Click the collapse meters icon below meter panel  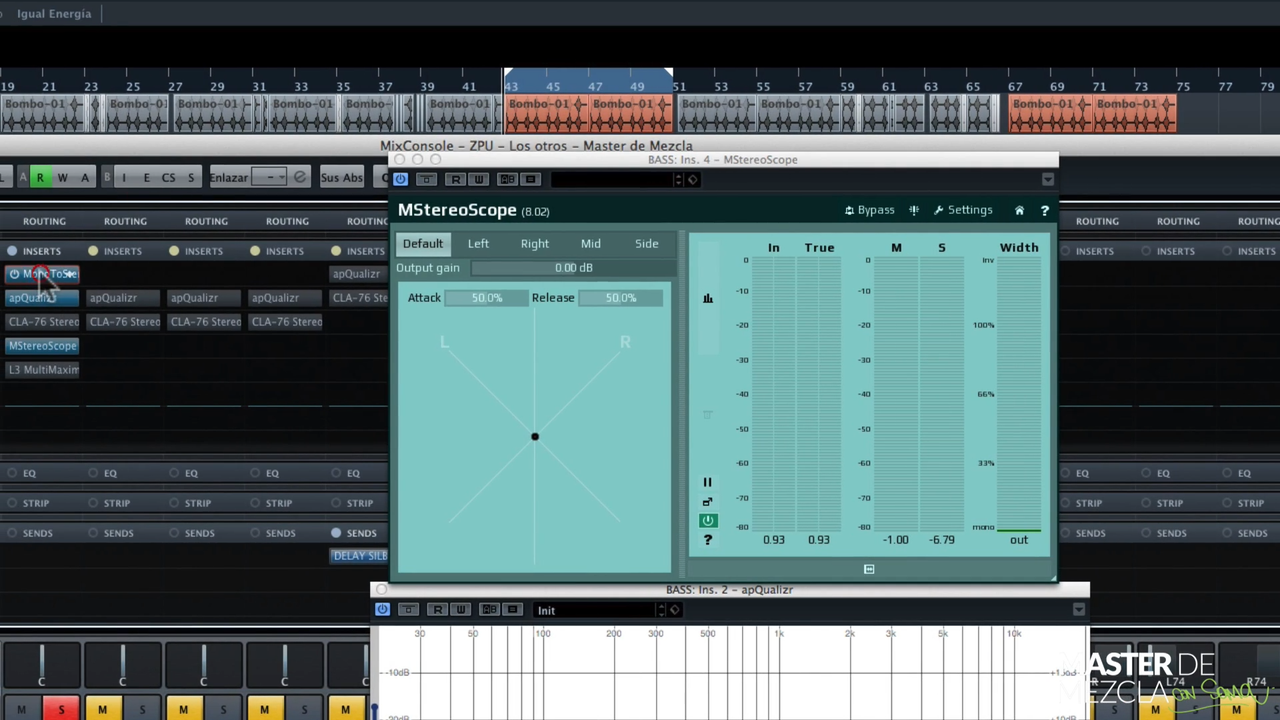[x=869, y=569]
